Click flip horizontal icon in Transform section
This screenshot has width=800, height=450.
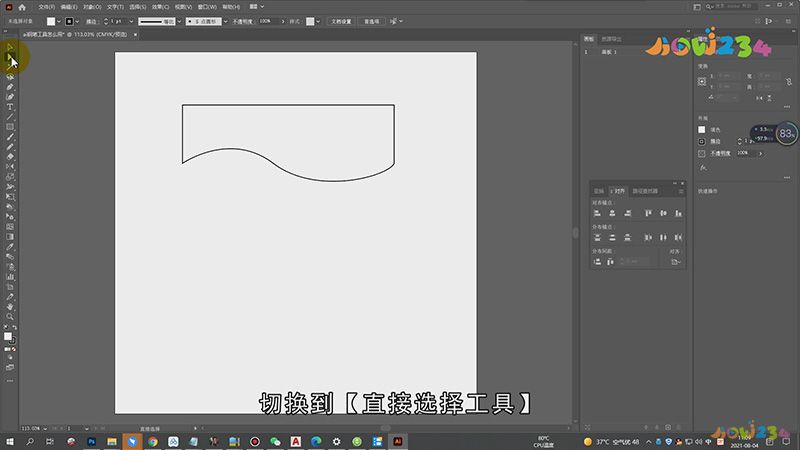[759, 98]
